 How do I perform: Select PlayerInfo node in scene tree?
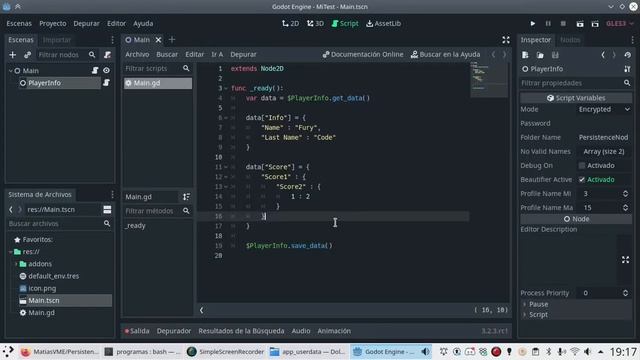click(x=44, y=83)
